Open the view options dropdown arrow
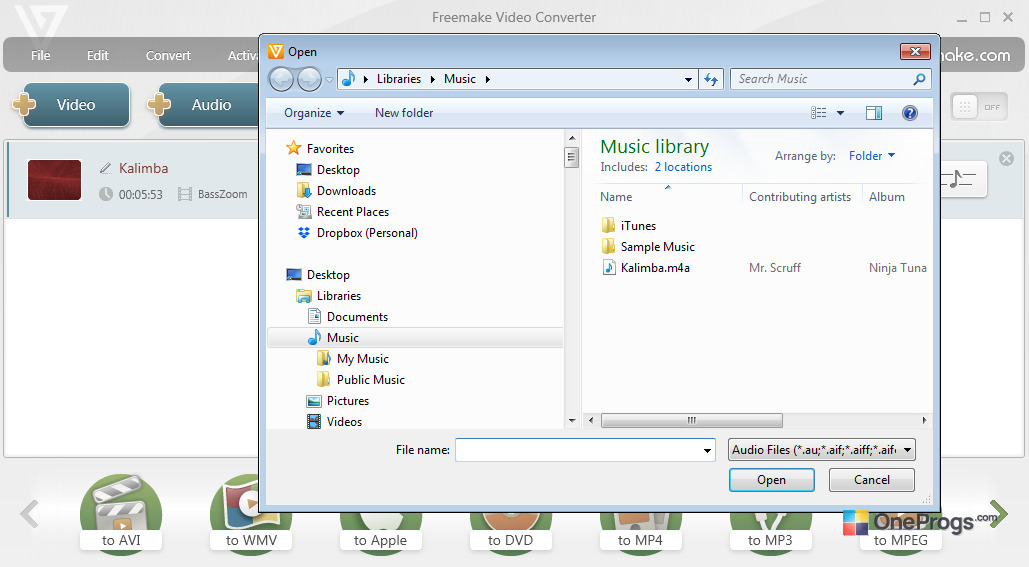This screenshot has height=567, width=1029. click(840, 113)
